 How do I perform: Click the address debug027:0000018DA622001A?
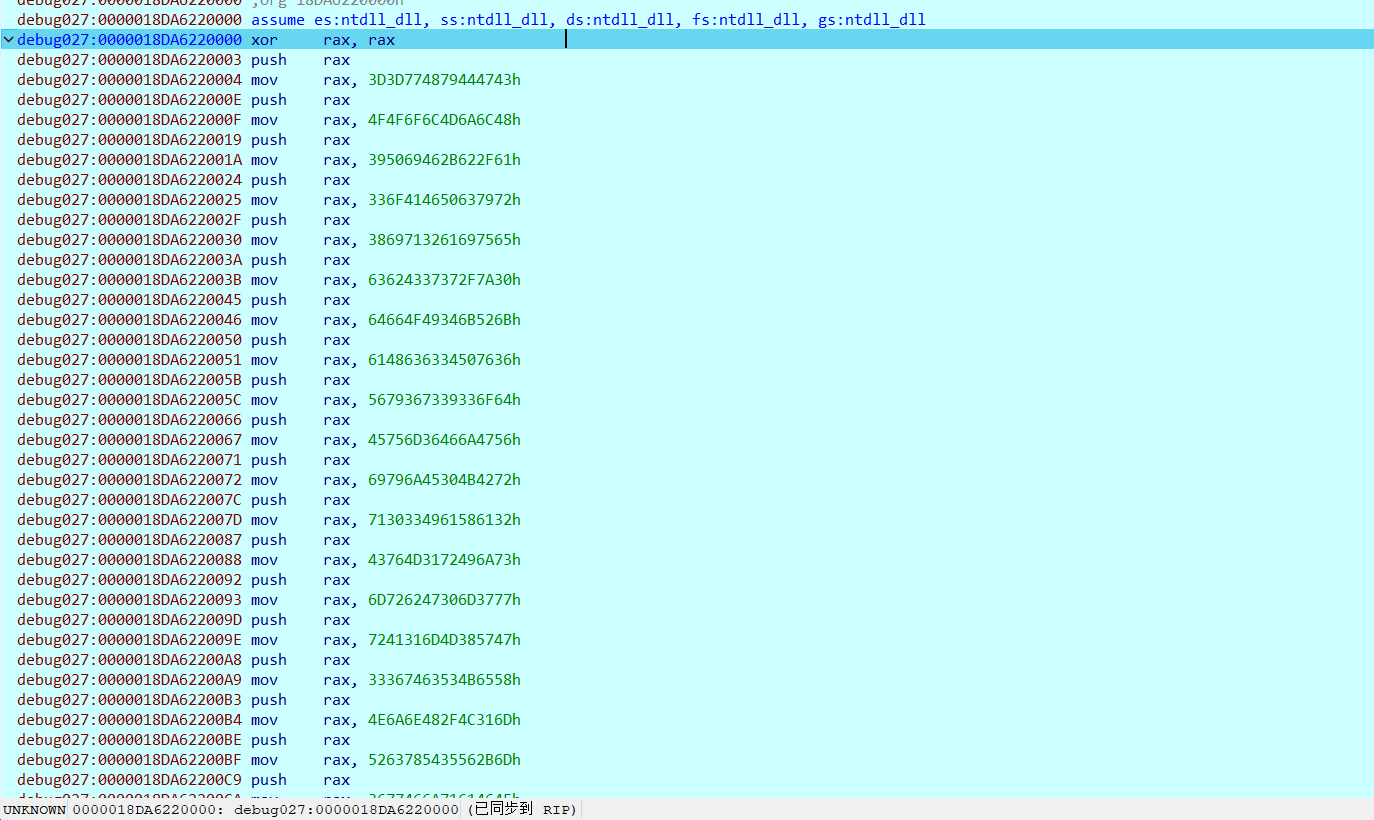[x=129, y=160]
